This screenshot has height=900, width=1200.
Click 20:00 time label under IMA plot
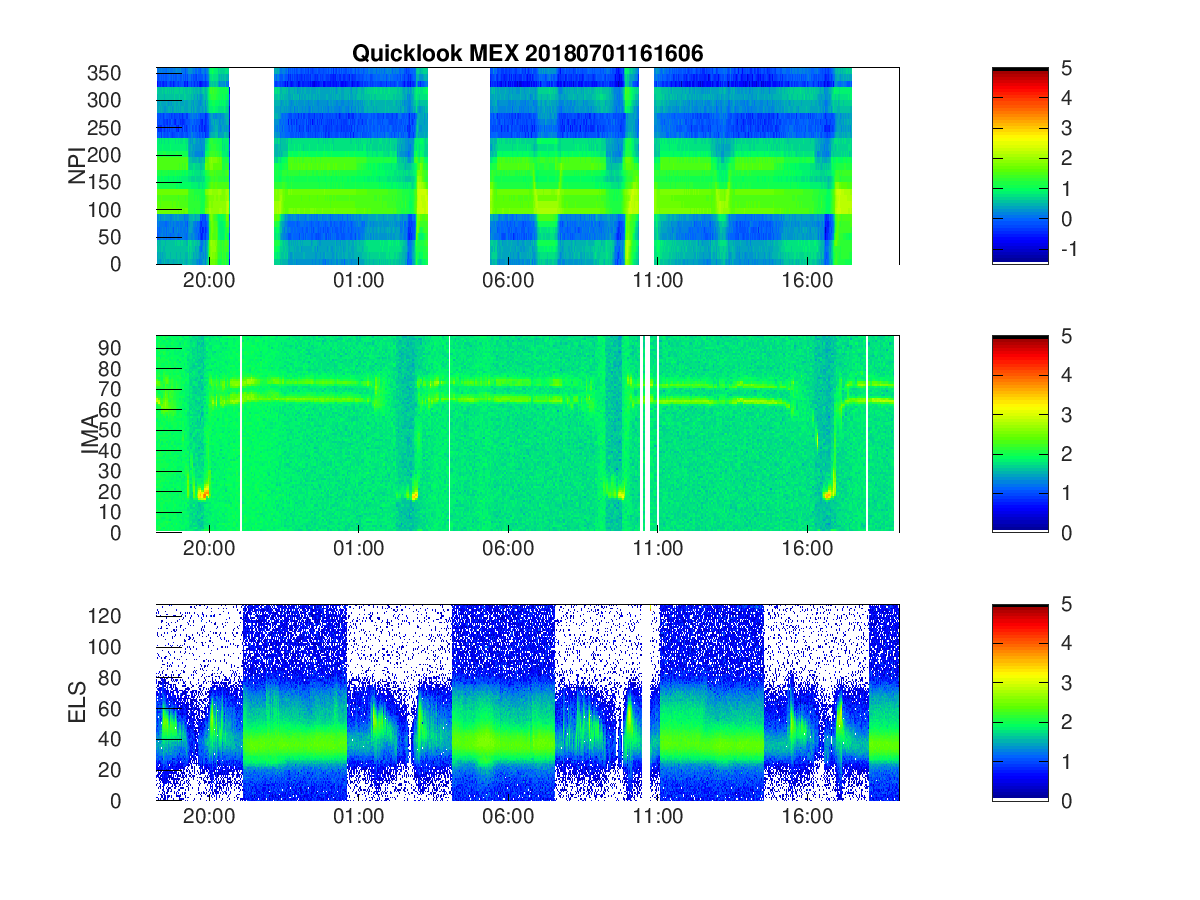(x=209, y=549)
